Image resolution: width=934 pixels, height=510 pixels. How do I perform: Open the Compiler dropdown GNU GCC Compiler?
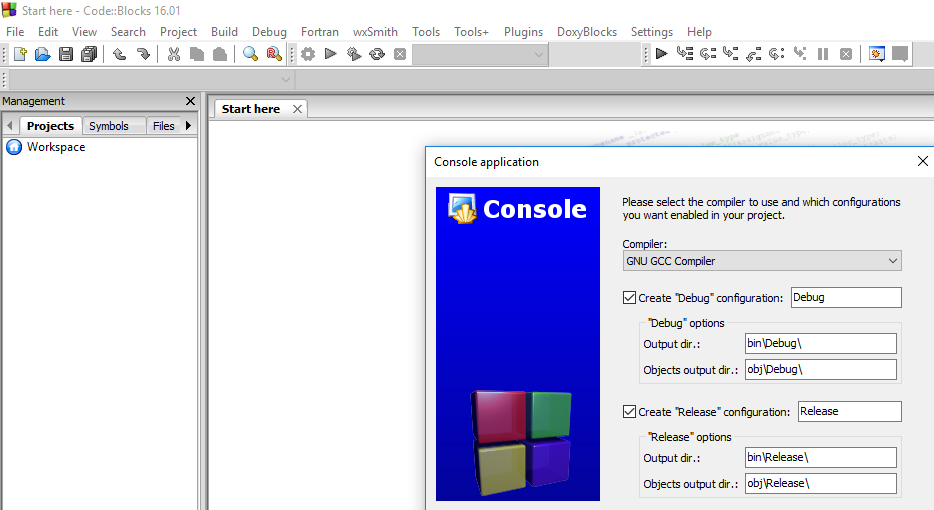[x=762, y=260]
